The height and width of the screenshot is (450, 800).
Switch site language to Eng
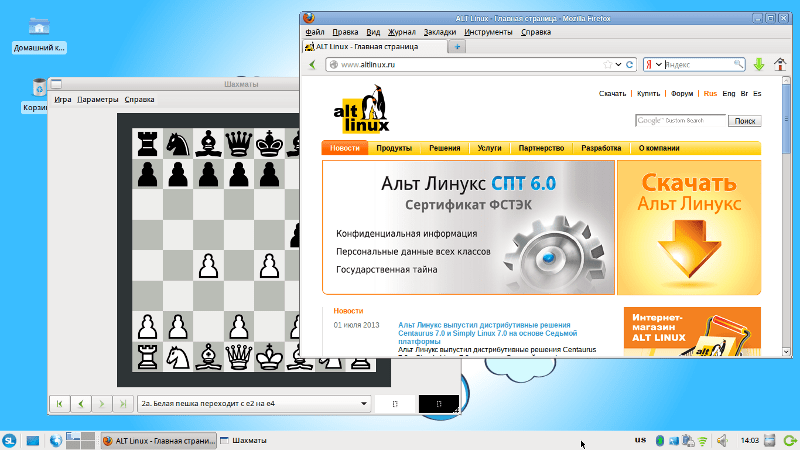pos(729,93)
